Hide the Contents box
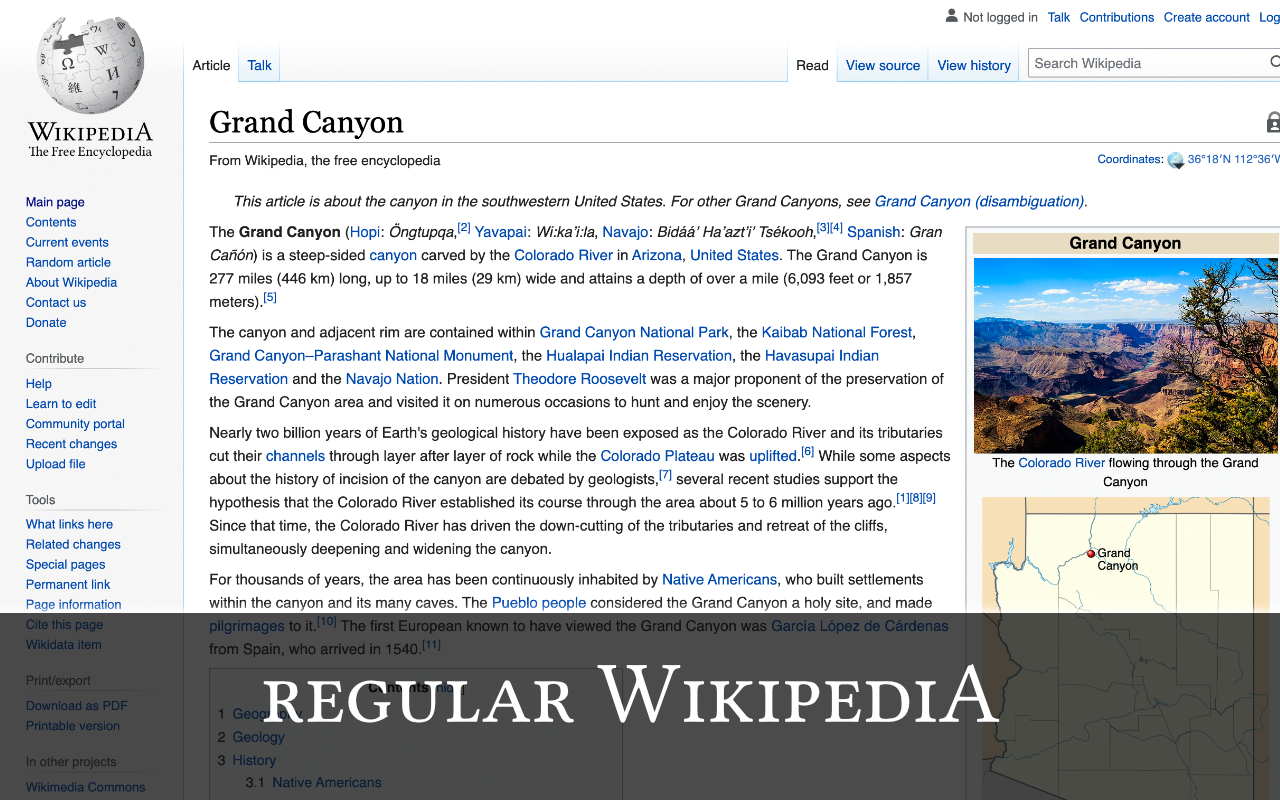Screen dimensions: 1280x800 pyautogui.click(x=448, y=688)
